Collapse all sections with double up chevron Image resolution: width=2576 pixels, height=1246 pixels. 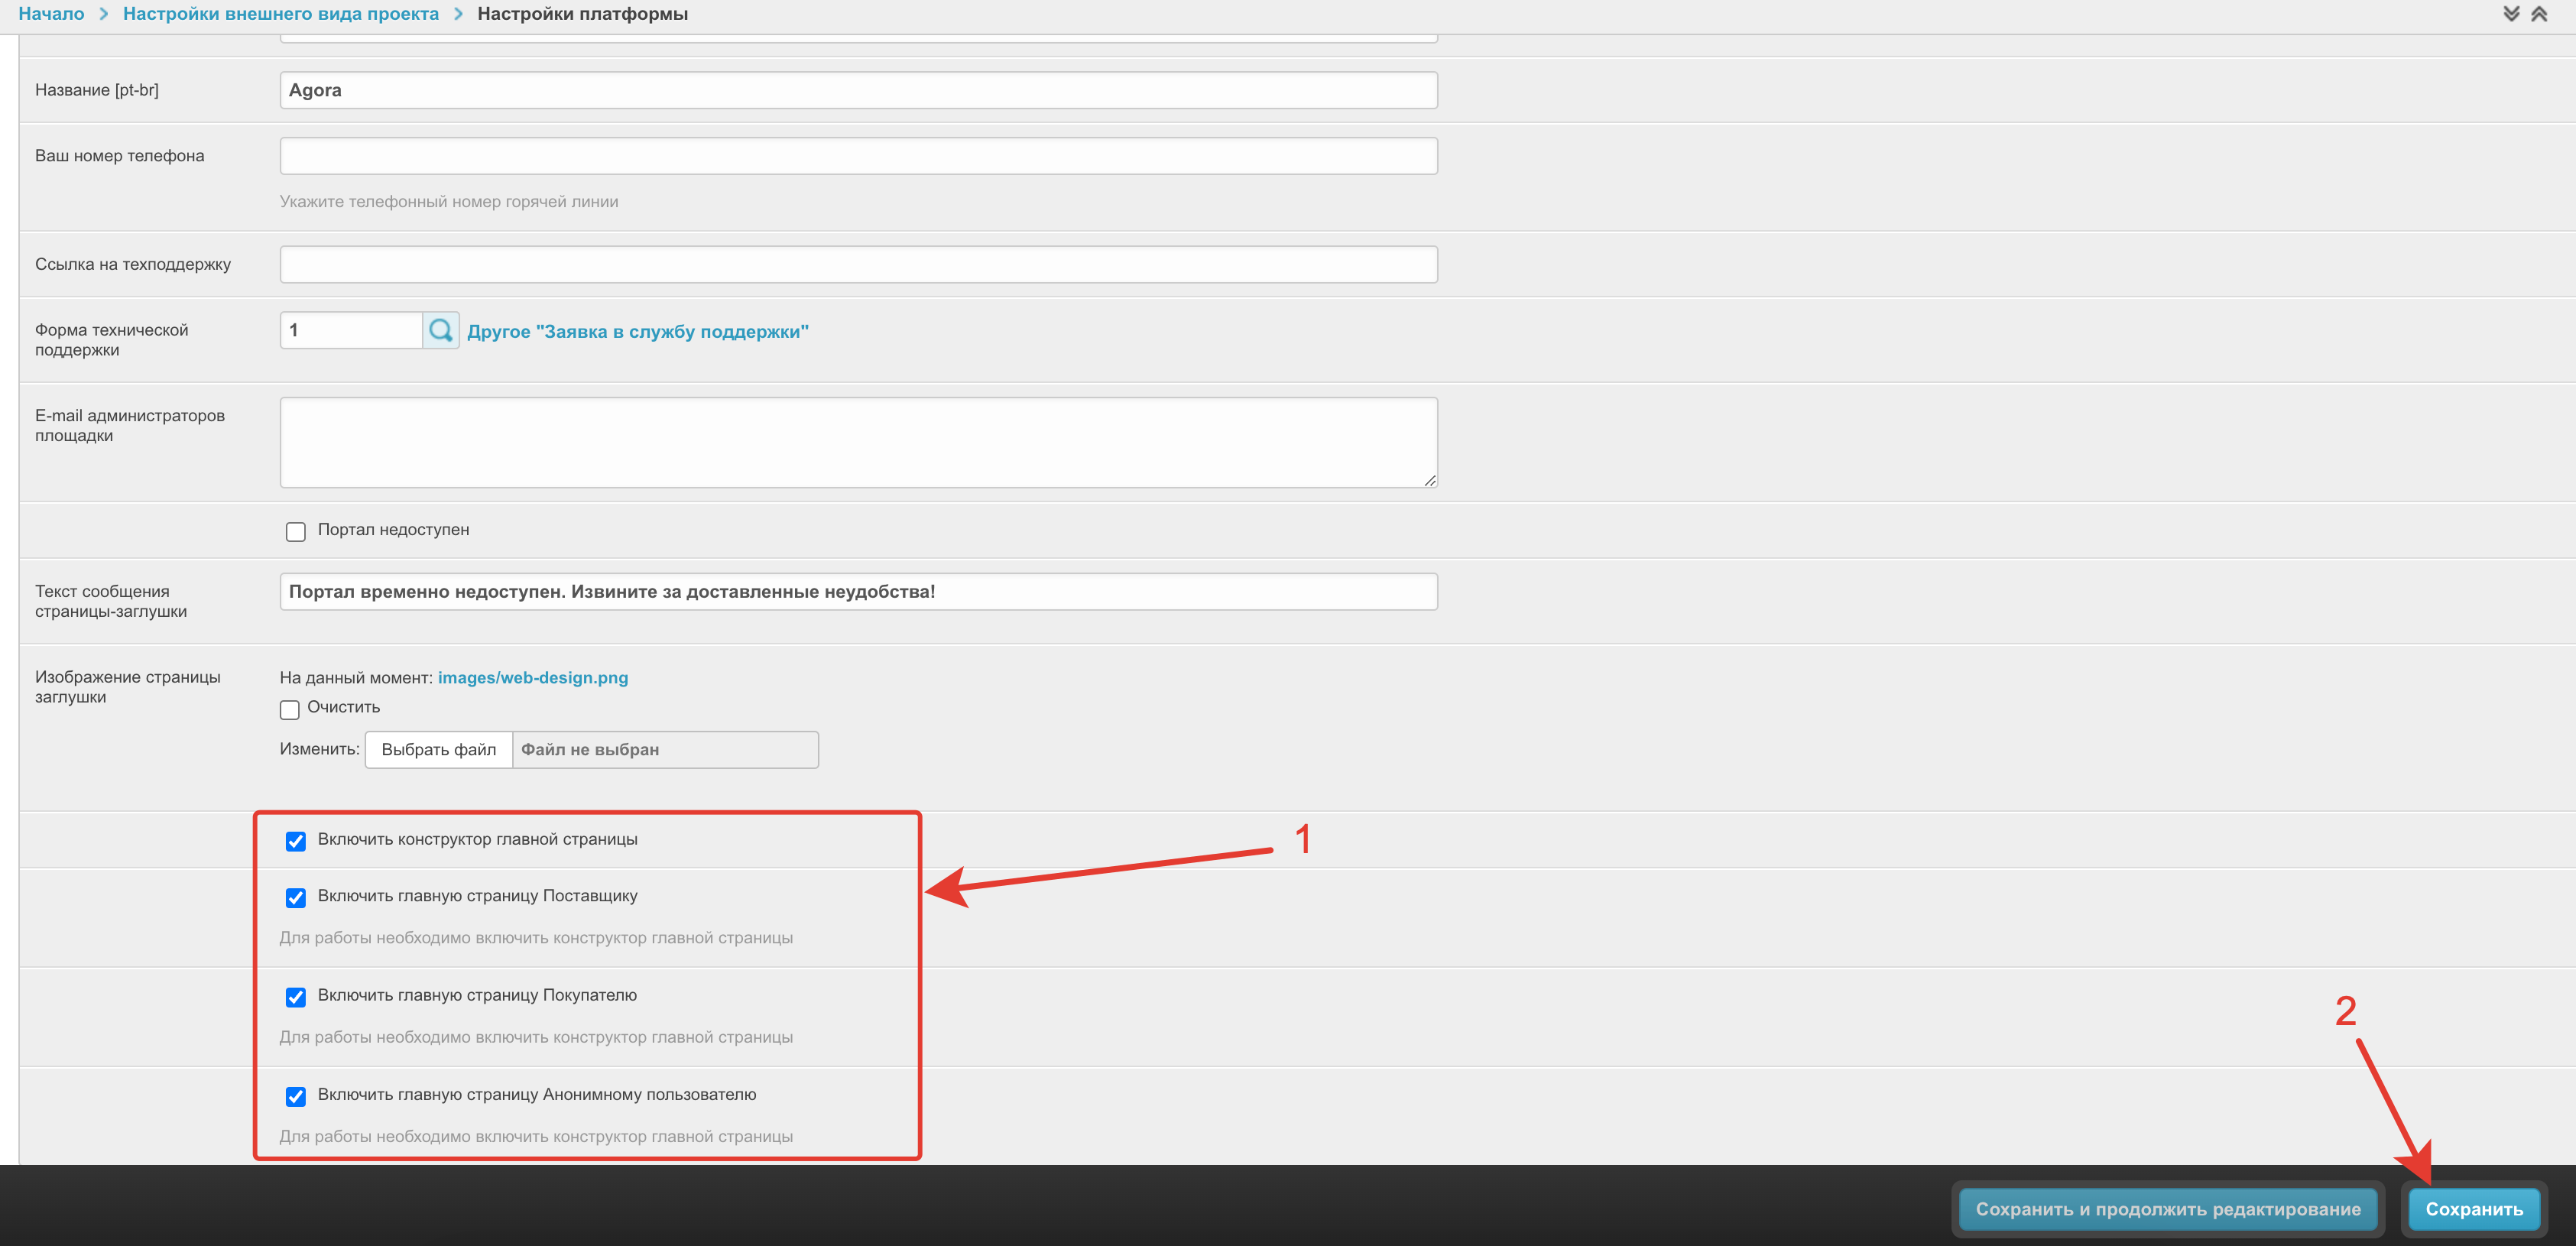pos(2538,14)
